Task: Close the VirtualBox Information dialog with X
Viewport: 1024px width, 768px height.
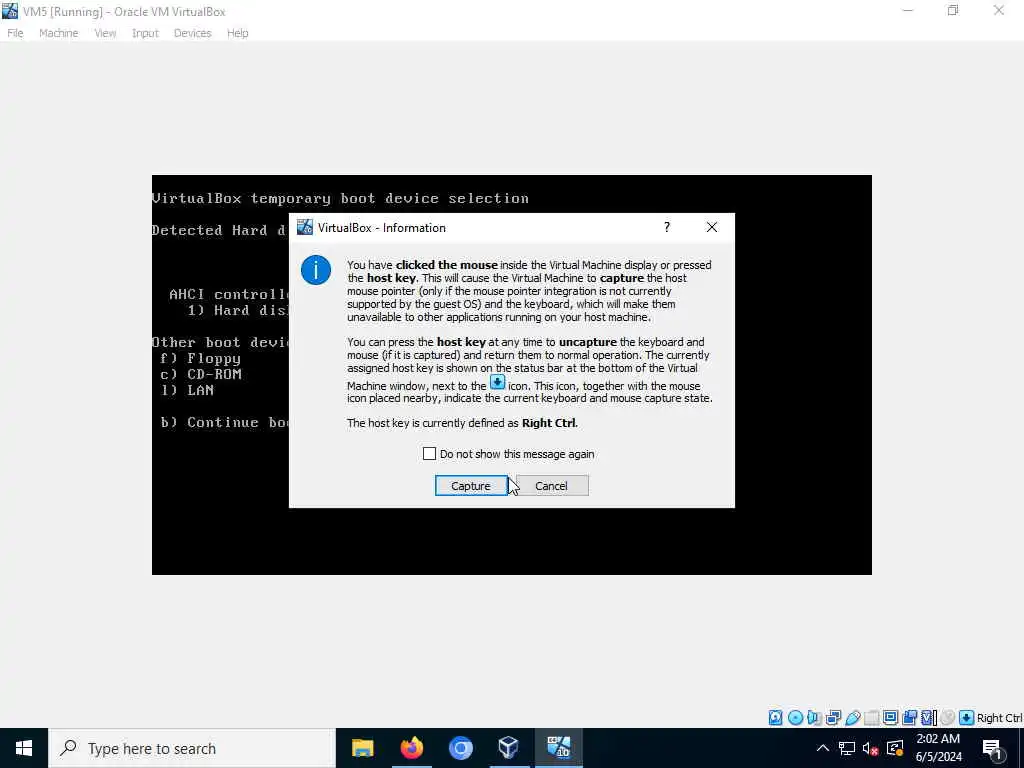Action: pyautogui.click(x=712, y=227)
